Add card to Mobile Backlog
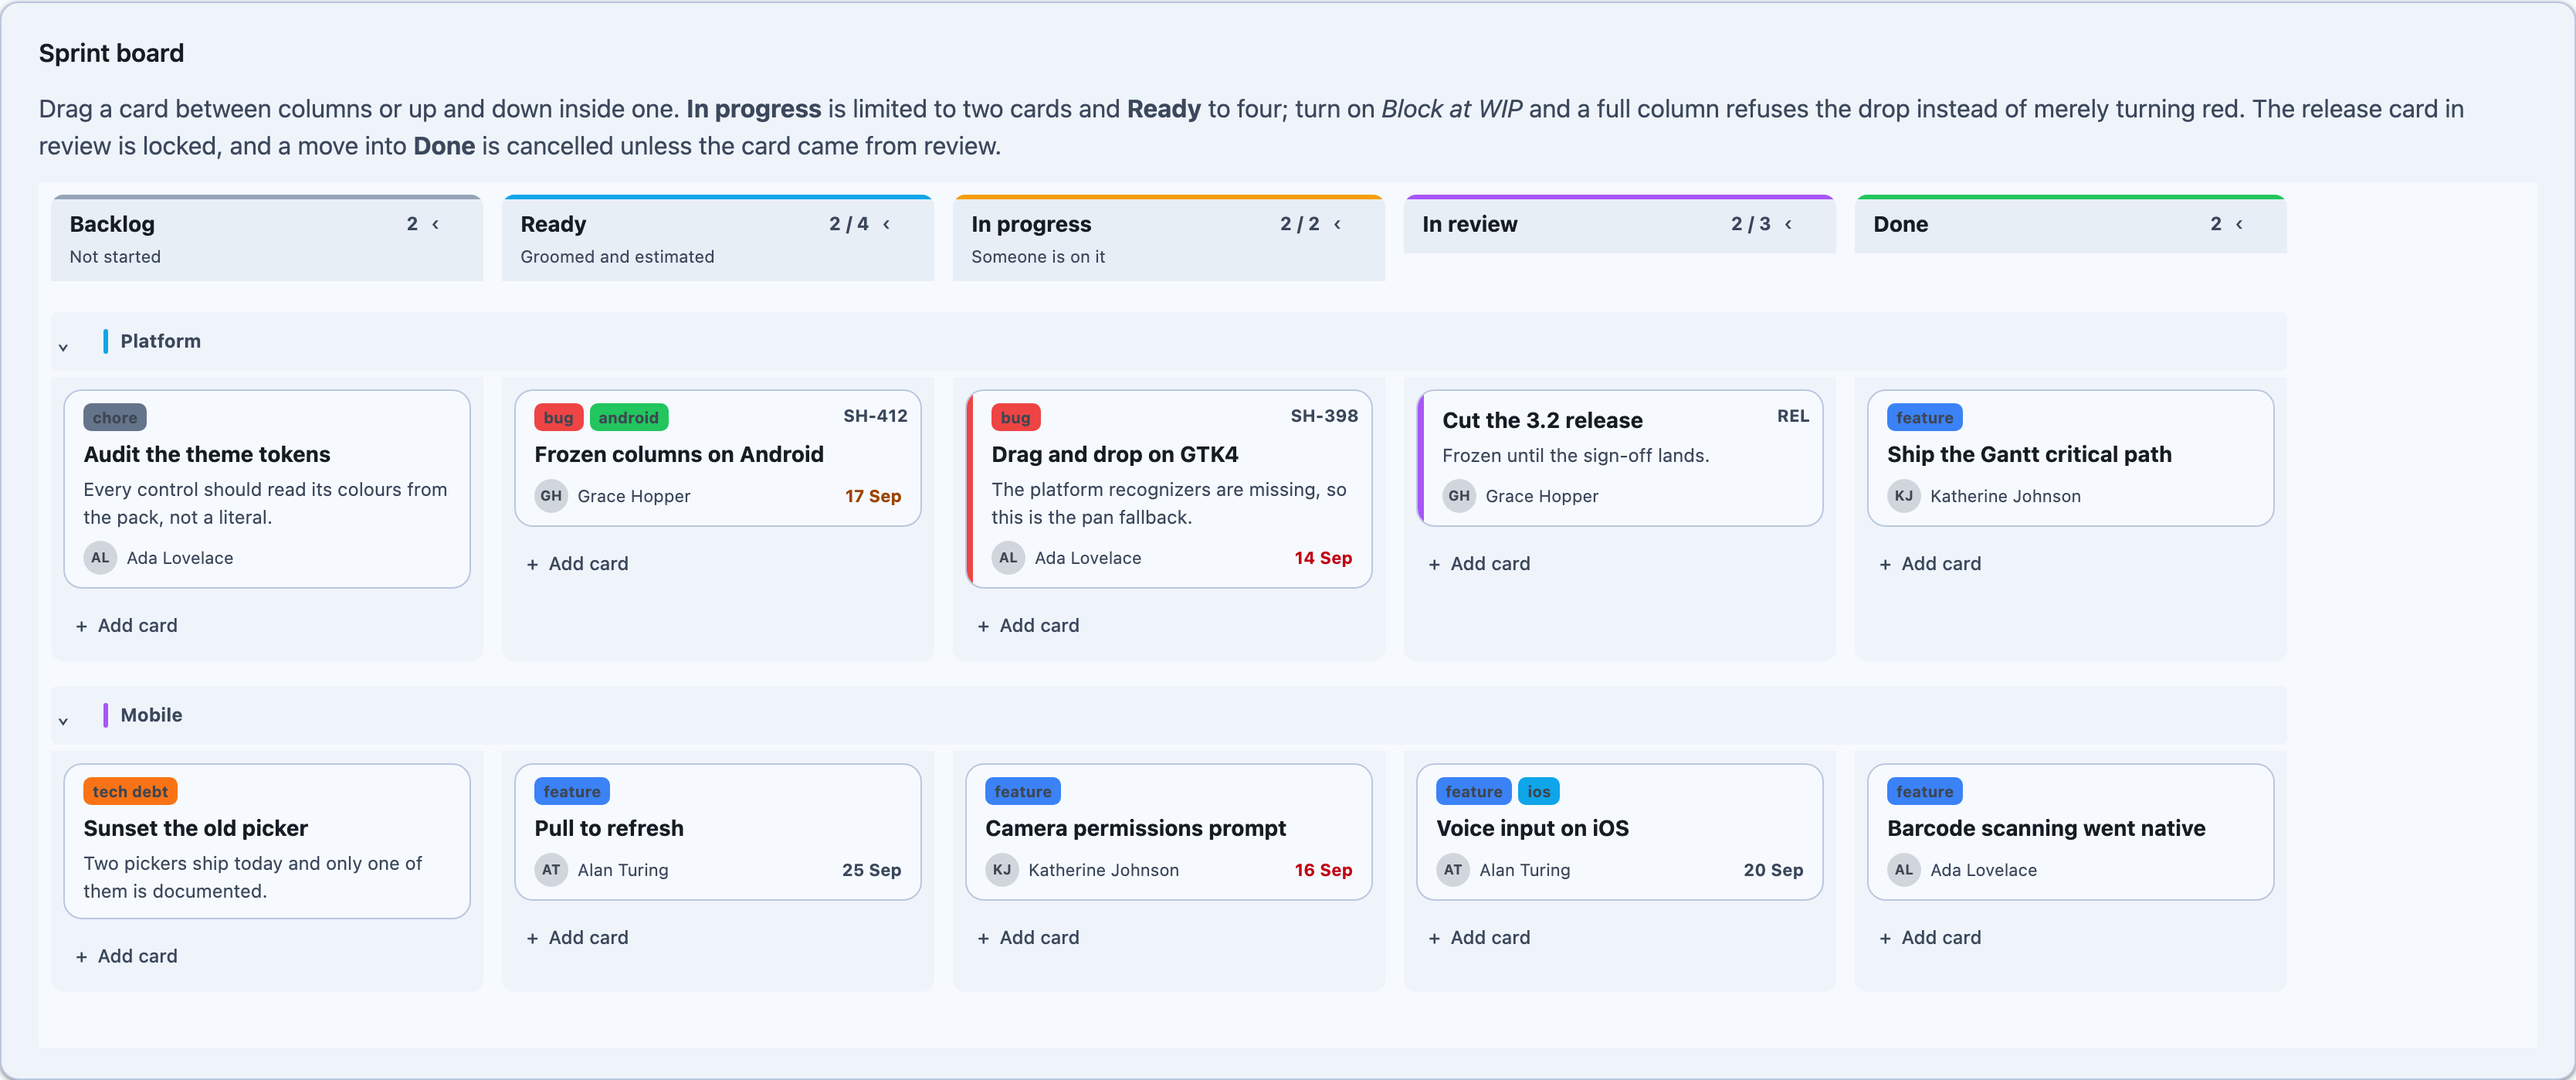 pyautogui.click(x=127, y=956)
